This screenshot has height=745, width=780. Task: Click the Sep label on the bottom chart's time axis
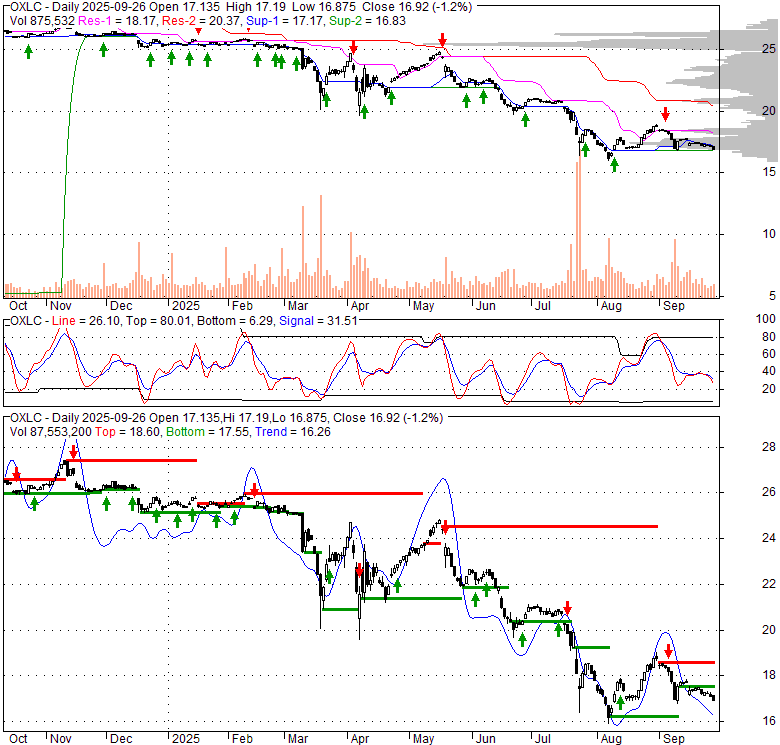[674, 739]
